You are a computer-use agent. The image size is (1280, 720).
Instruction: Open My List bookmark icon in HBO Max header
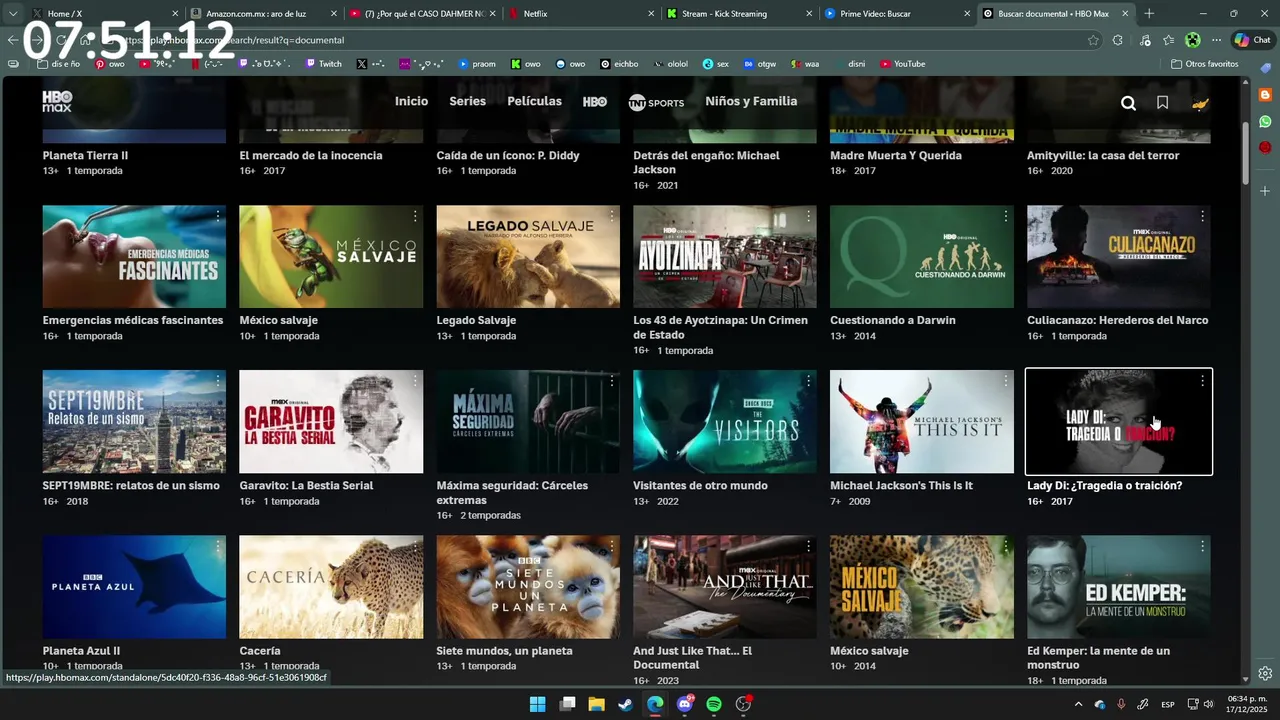pos(1162,103)
